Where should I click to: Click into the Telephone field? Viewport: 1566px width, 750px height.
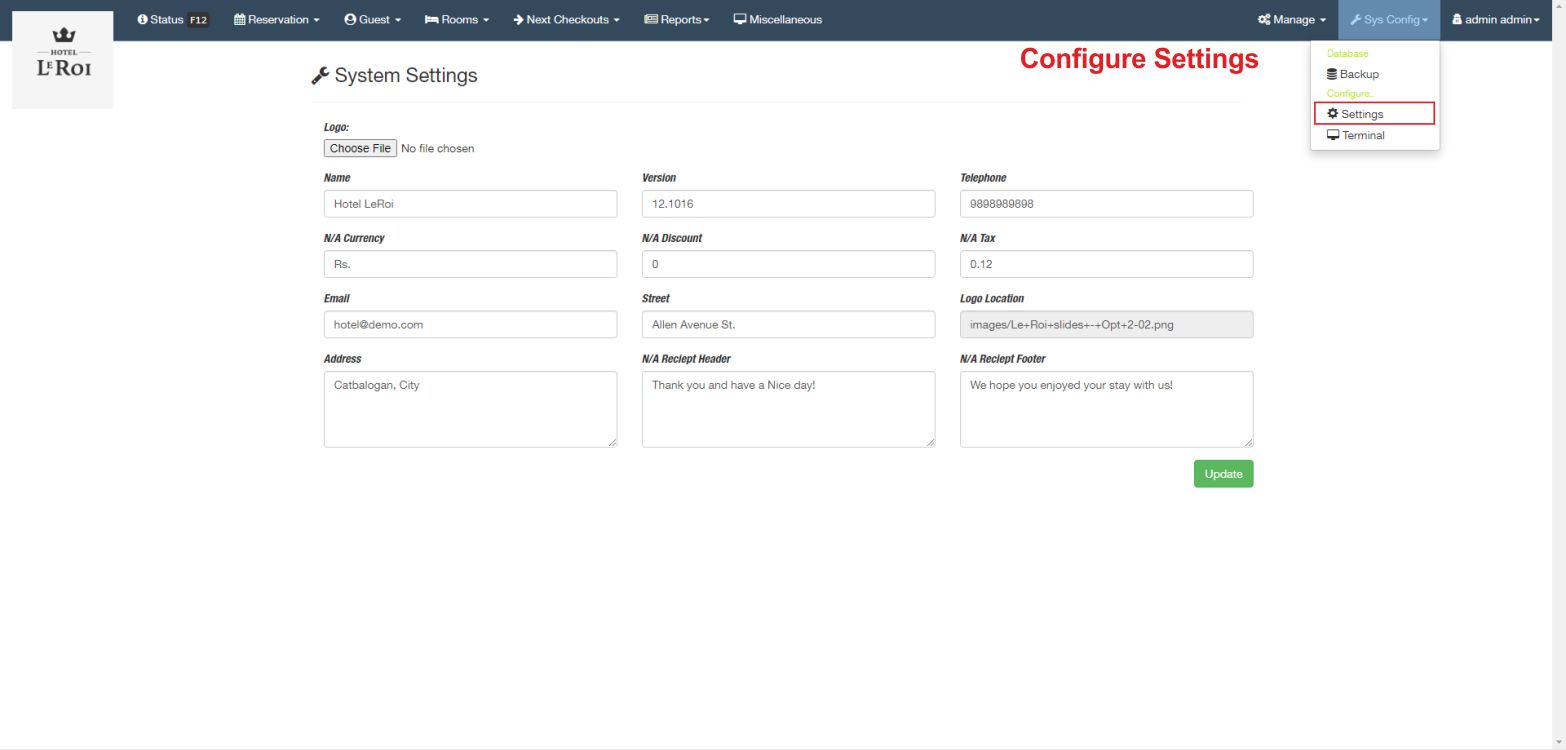(1106, 204)
